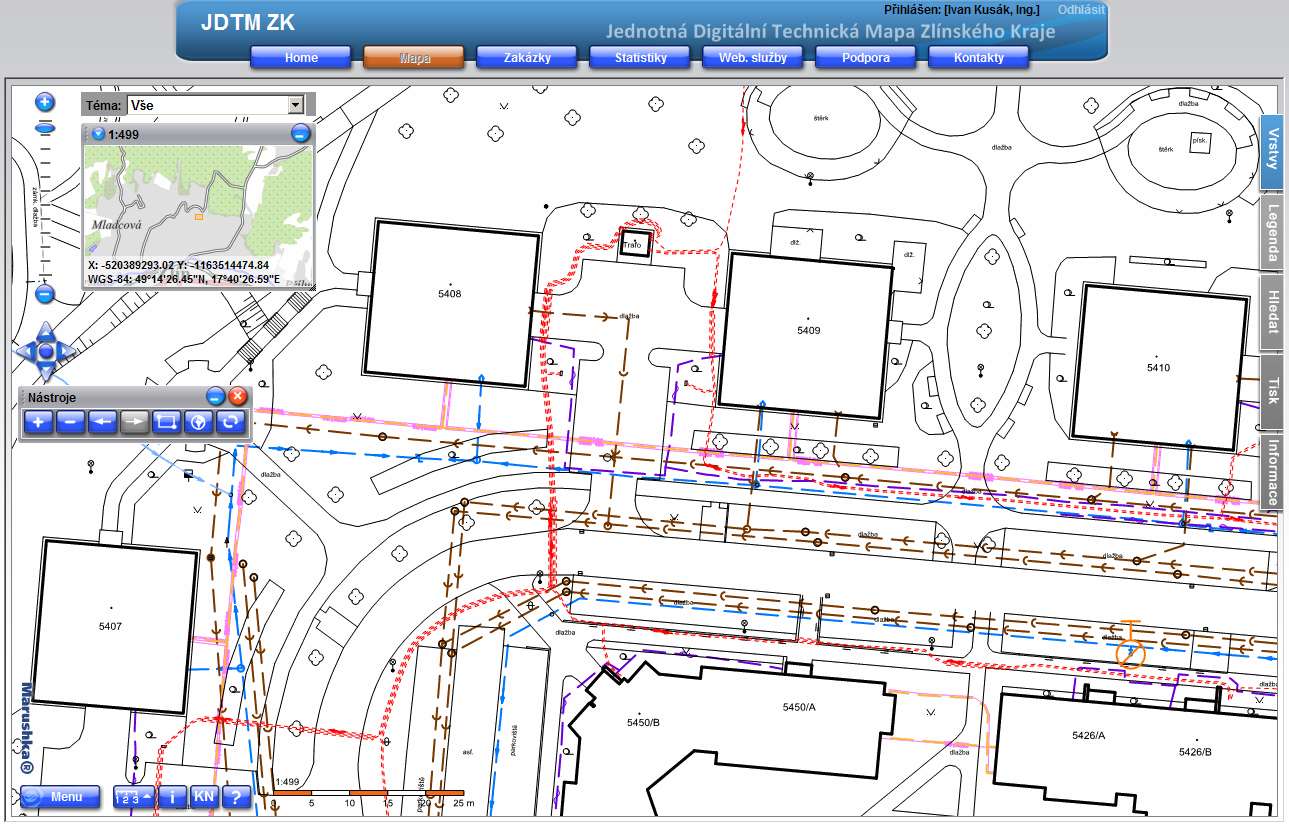Viewport: 1289px width, 830px height.
Task: Open help with the question mark button
Action: coord(235,797)
